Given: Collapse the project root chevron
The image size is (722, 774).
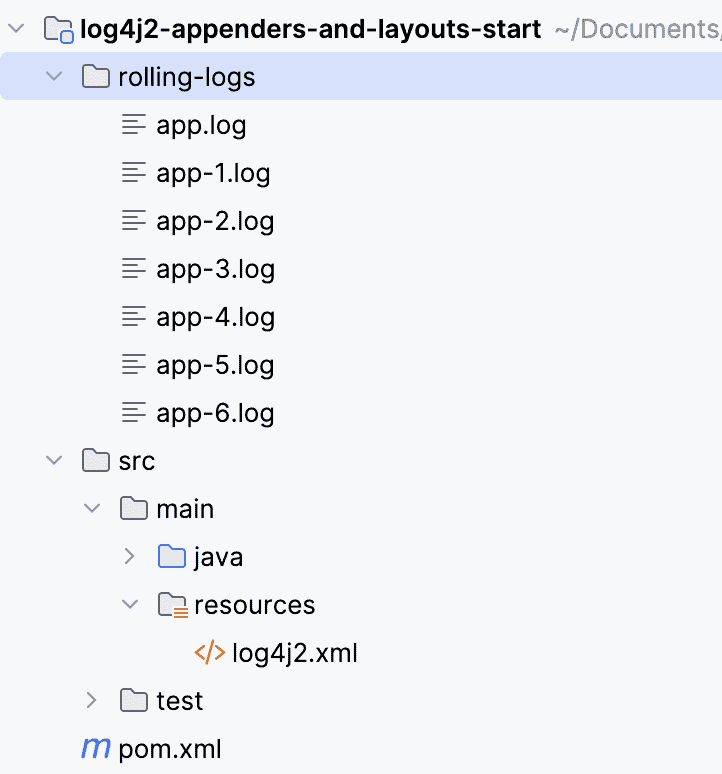Looking at the screenshot, I should click(x=16, y=29).
